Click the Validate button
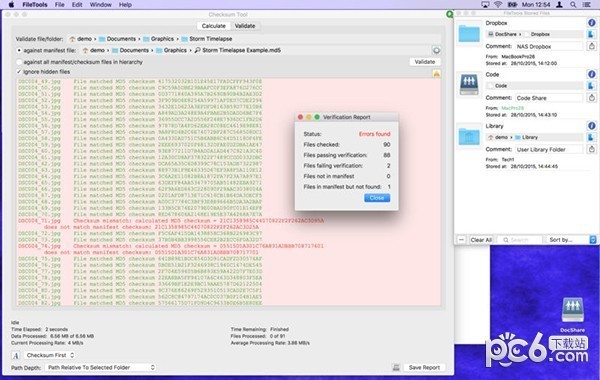Screen dimensions: 600x380 click(x=425, y=62)
